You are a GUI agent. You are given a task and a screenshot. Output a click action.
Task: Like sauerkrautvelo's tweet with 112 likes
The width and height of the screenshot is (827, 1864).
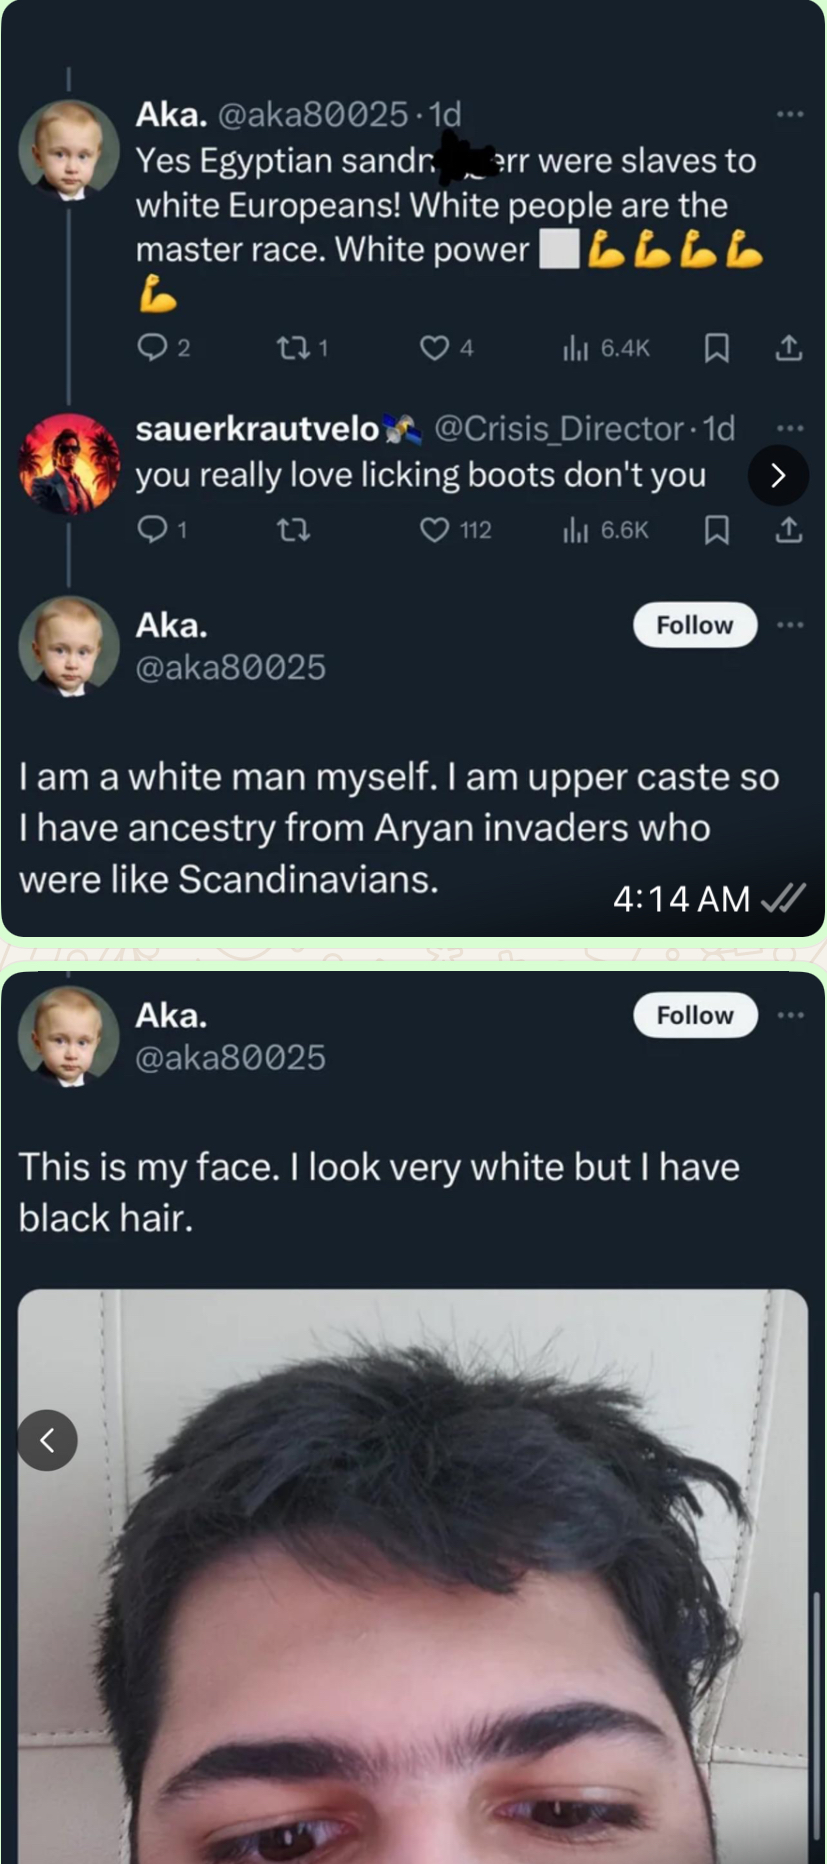click(434, 529)
